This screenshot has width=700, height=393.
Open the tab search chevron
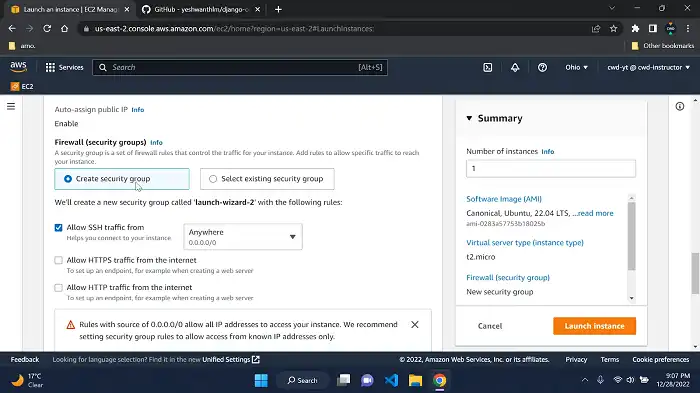tap(612, 8)
